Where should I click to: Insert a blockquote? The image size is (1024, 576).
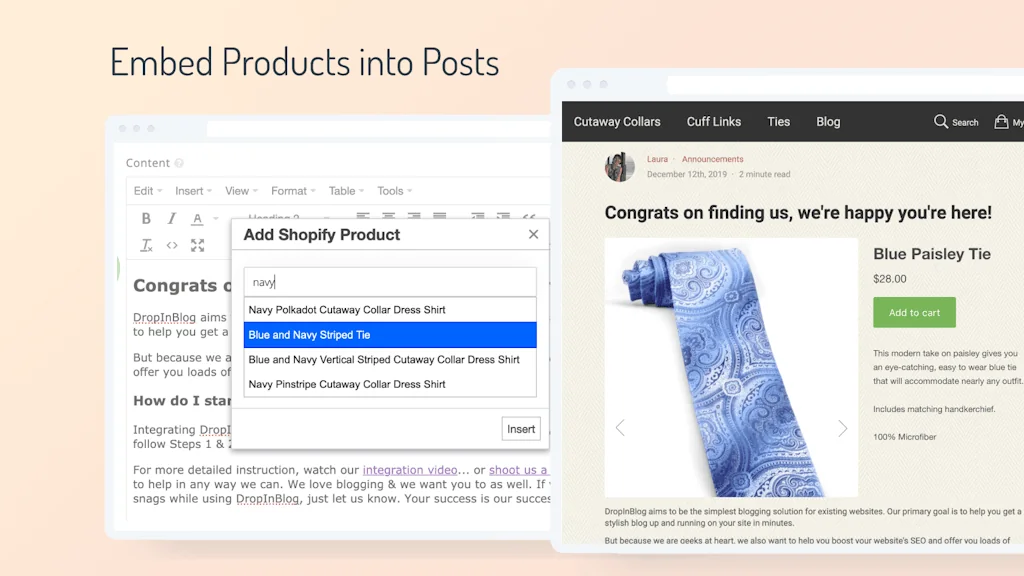(530, 217)
